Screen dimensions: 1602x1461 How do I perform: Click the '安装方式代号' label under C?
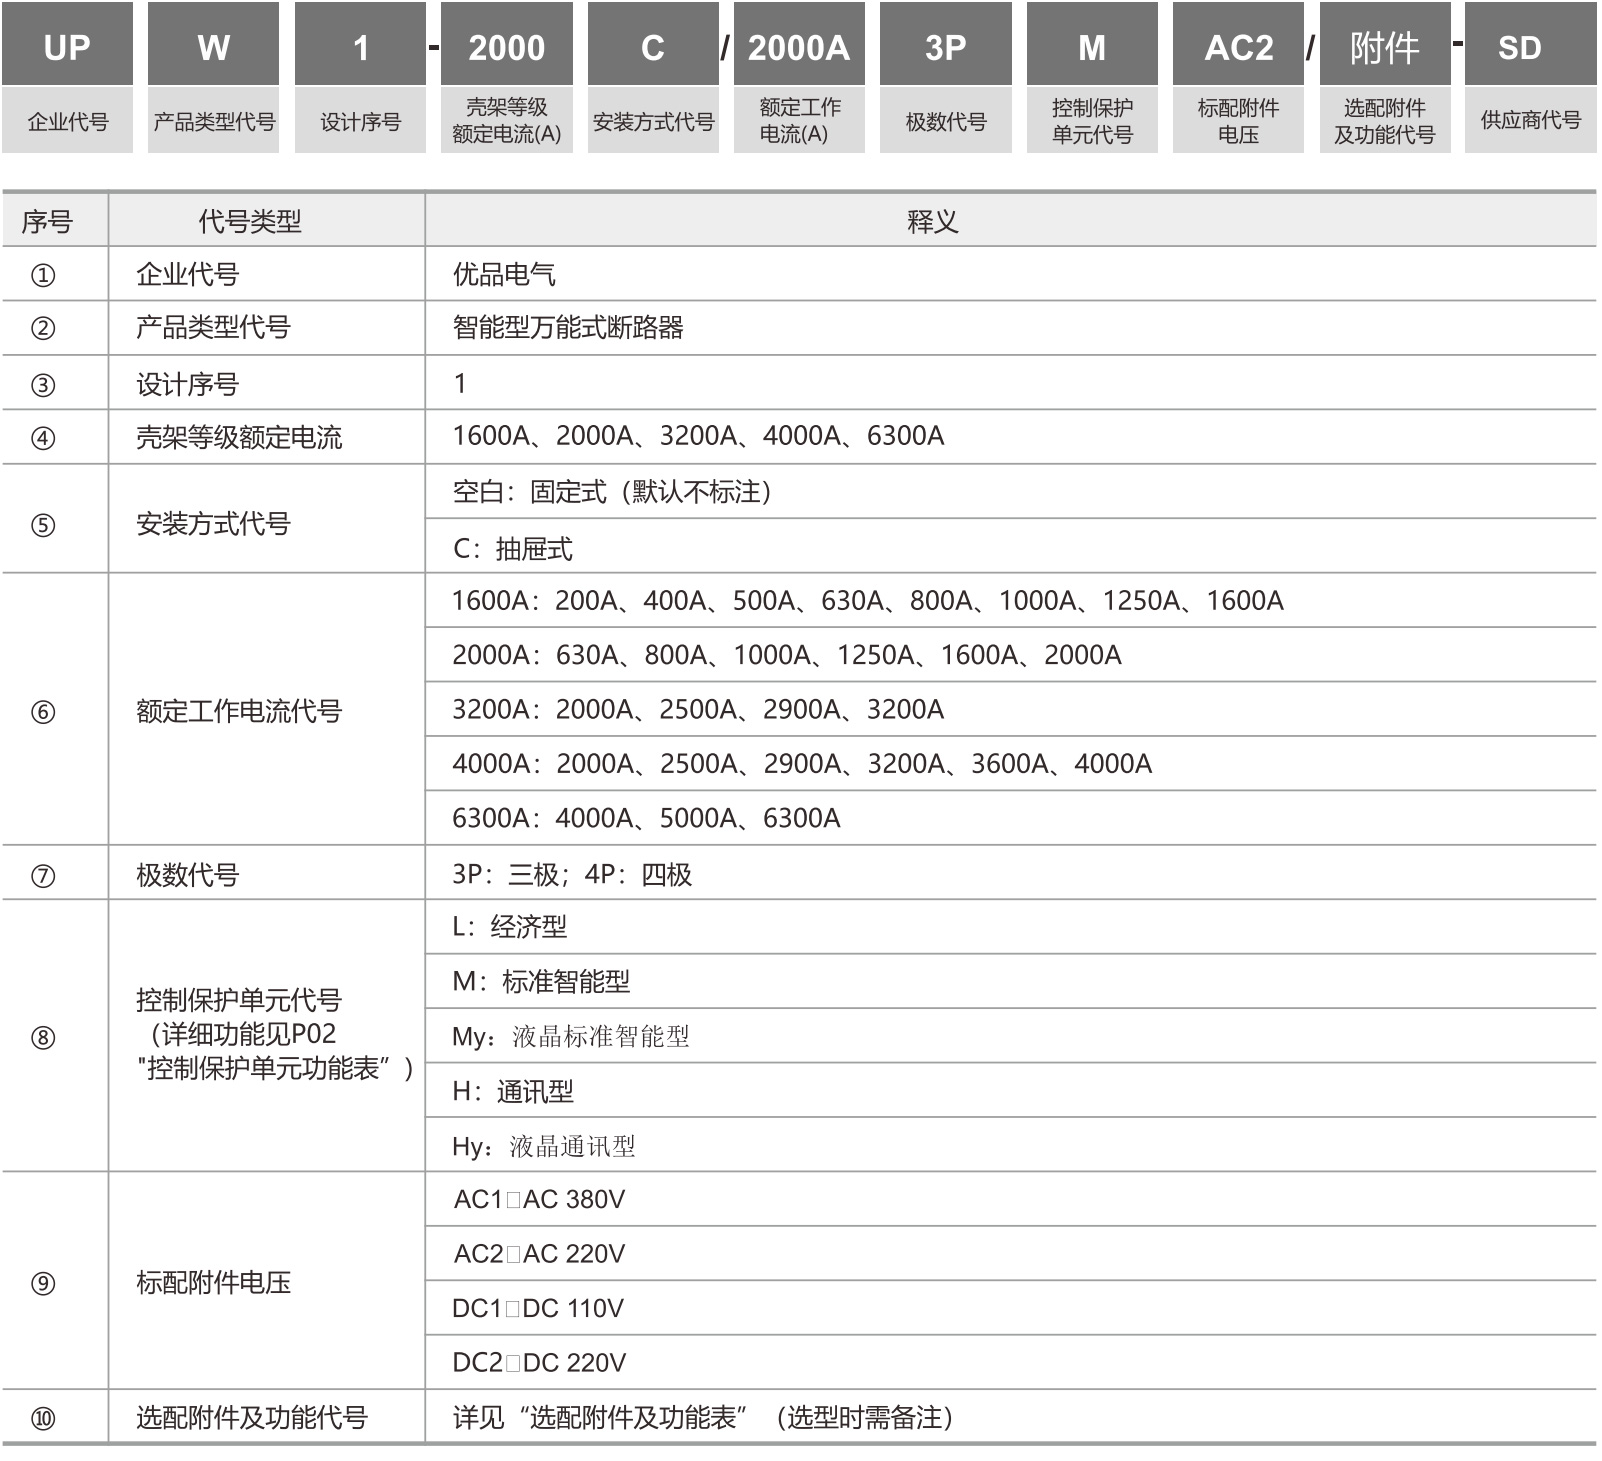653,120
